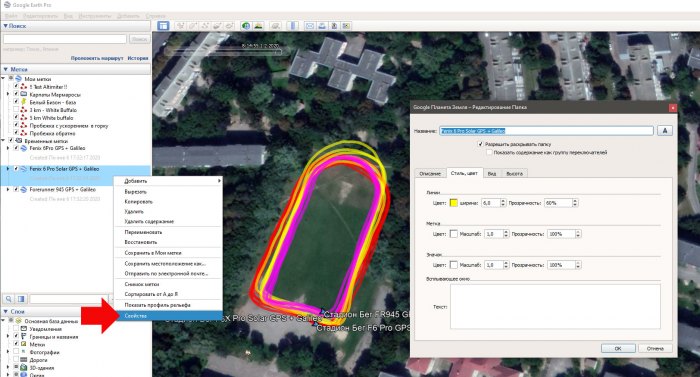This screenshot has width=700, height=377.
Task: Click the Основная база данных layer icon
Action: 19,321
